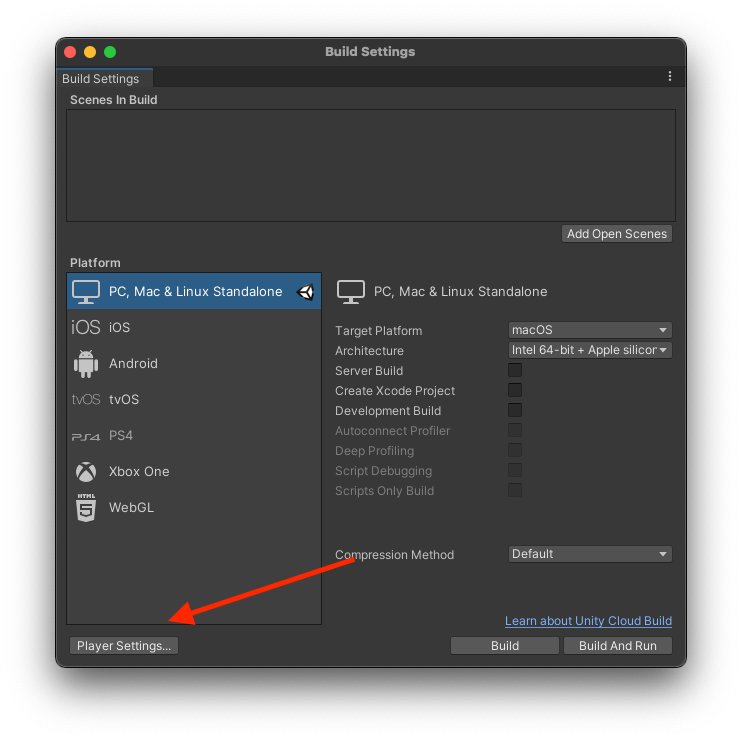The image size is (742, 741).
Task: Select the PS4 platform row
Action: (x=194, y=435)
